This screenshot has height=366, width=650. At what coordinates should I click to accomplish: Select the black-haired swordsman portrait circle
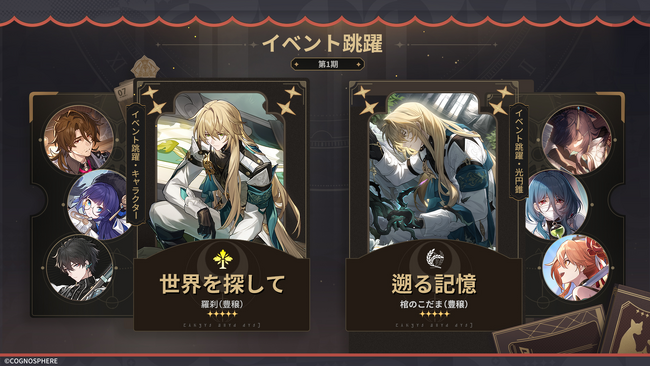[x=80, y=267]
